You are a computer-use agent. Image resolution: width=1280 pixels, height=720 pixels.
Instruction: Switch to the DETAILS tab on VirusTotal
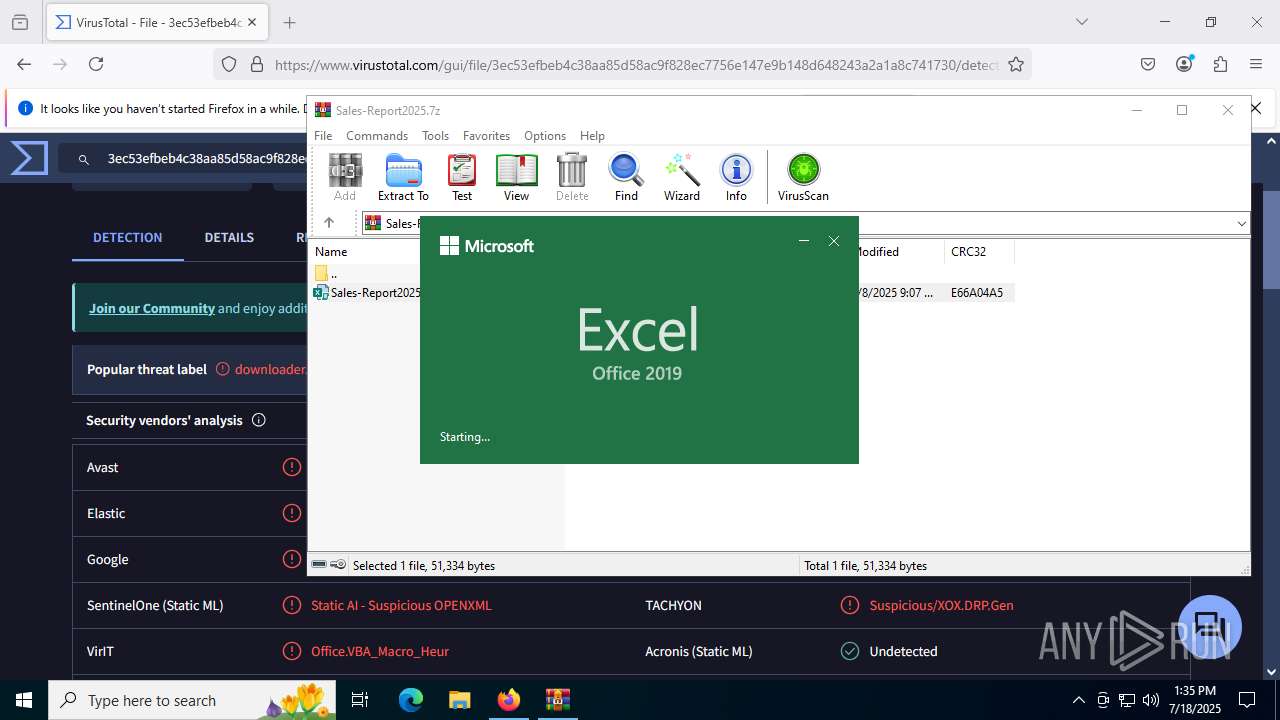coord(229,238)
